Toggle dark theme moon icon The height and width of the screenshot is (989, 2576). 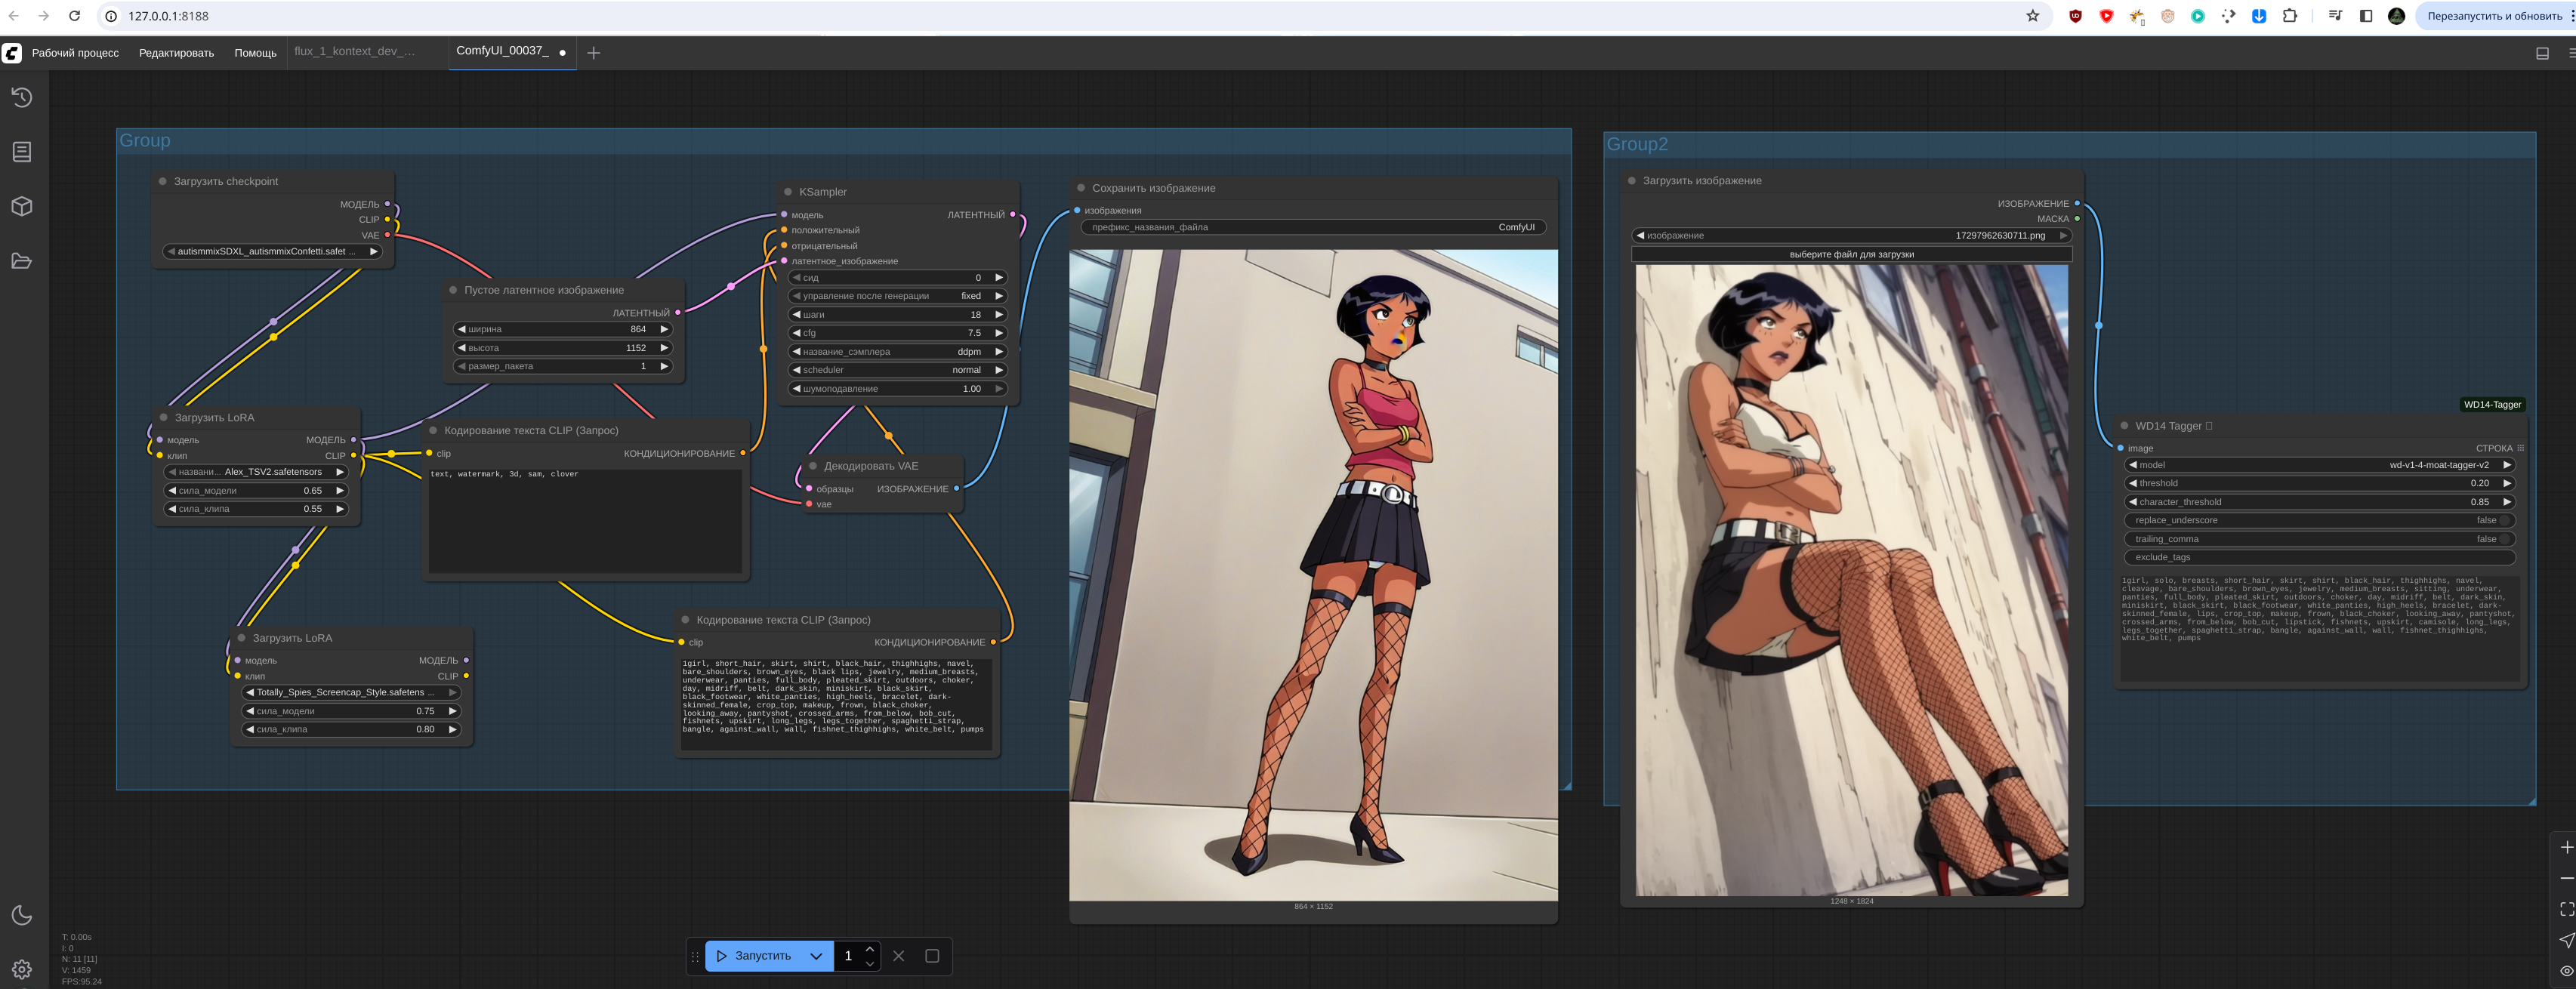point(22,915)
